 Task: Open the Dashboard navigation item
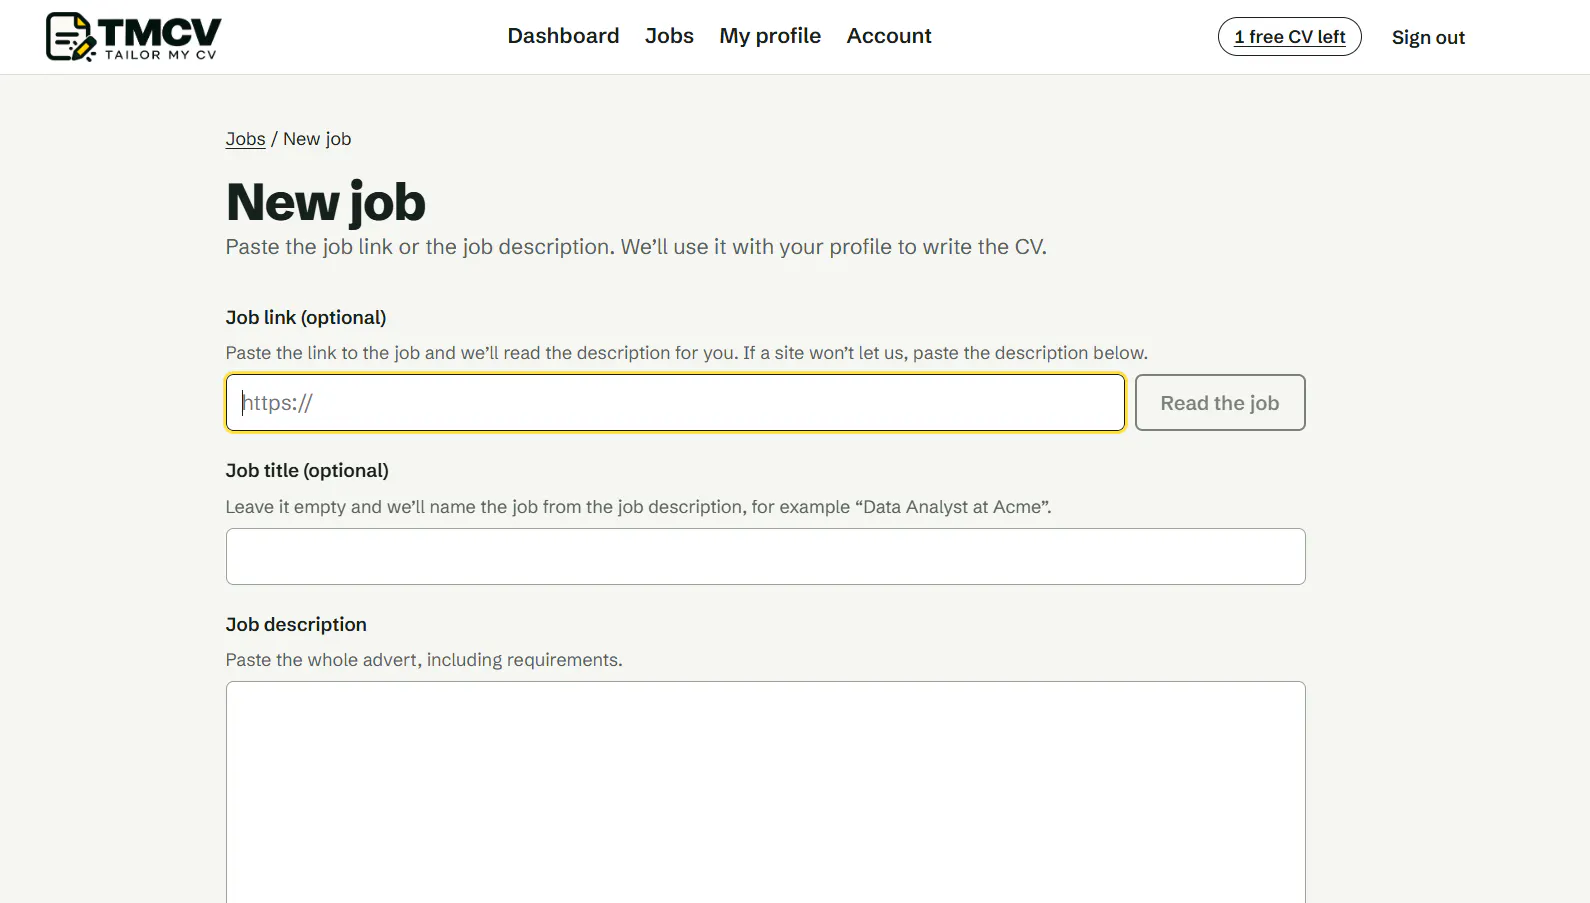tap(563, 36)
